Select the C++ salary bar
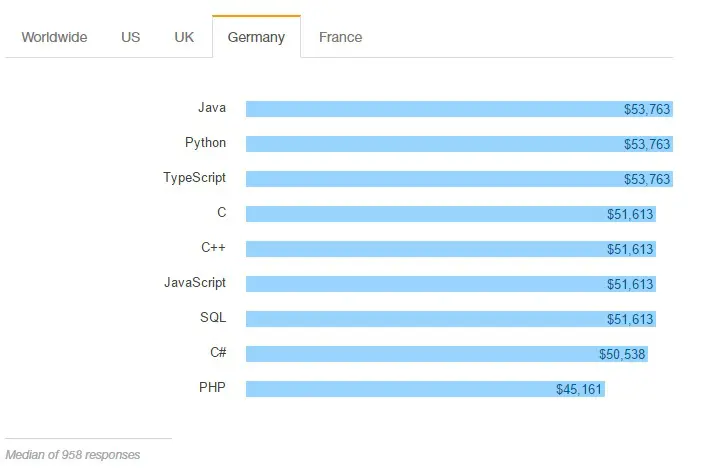Viewport: 727px width, 471px height. click(x=451, y=249)
